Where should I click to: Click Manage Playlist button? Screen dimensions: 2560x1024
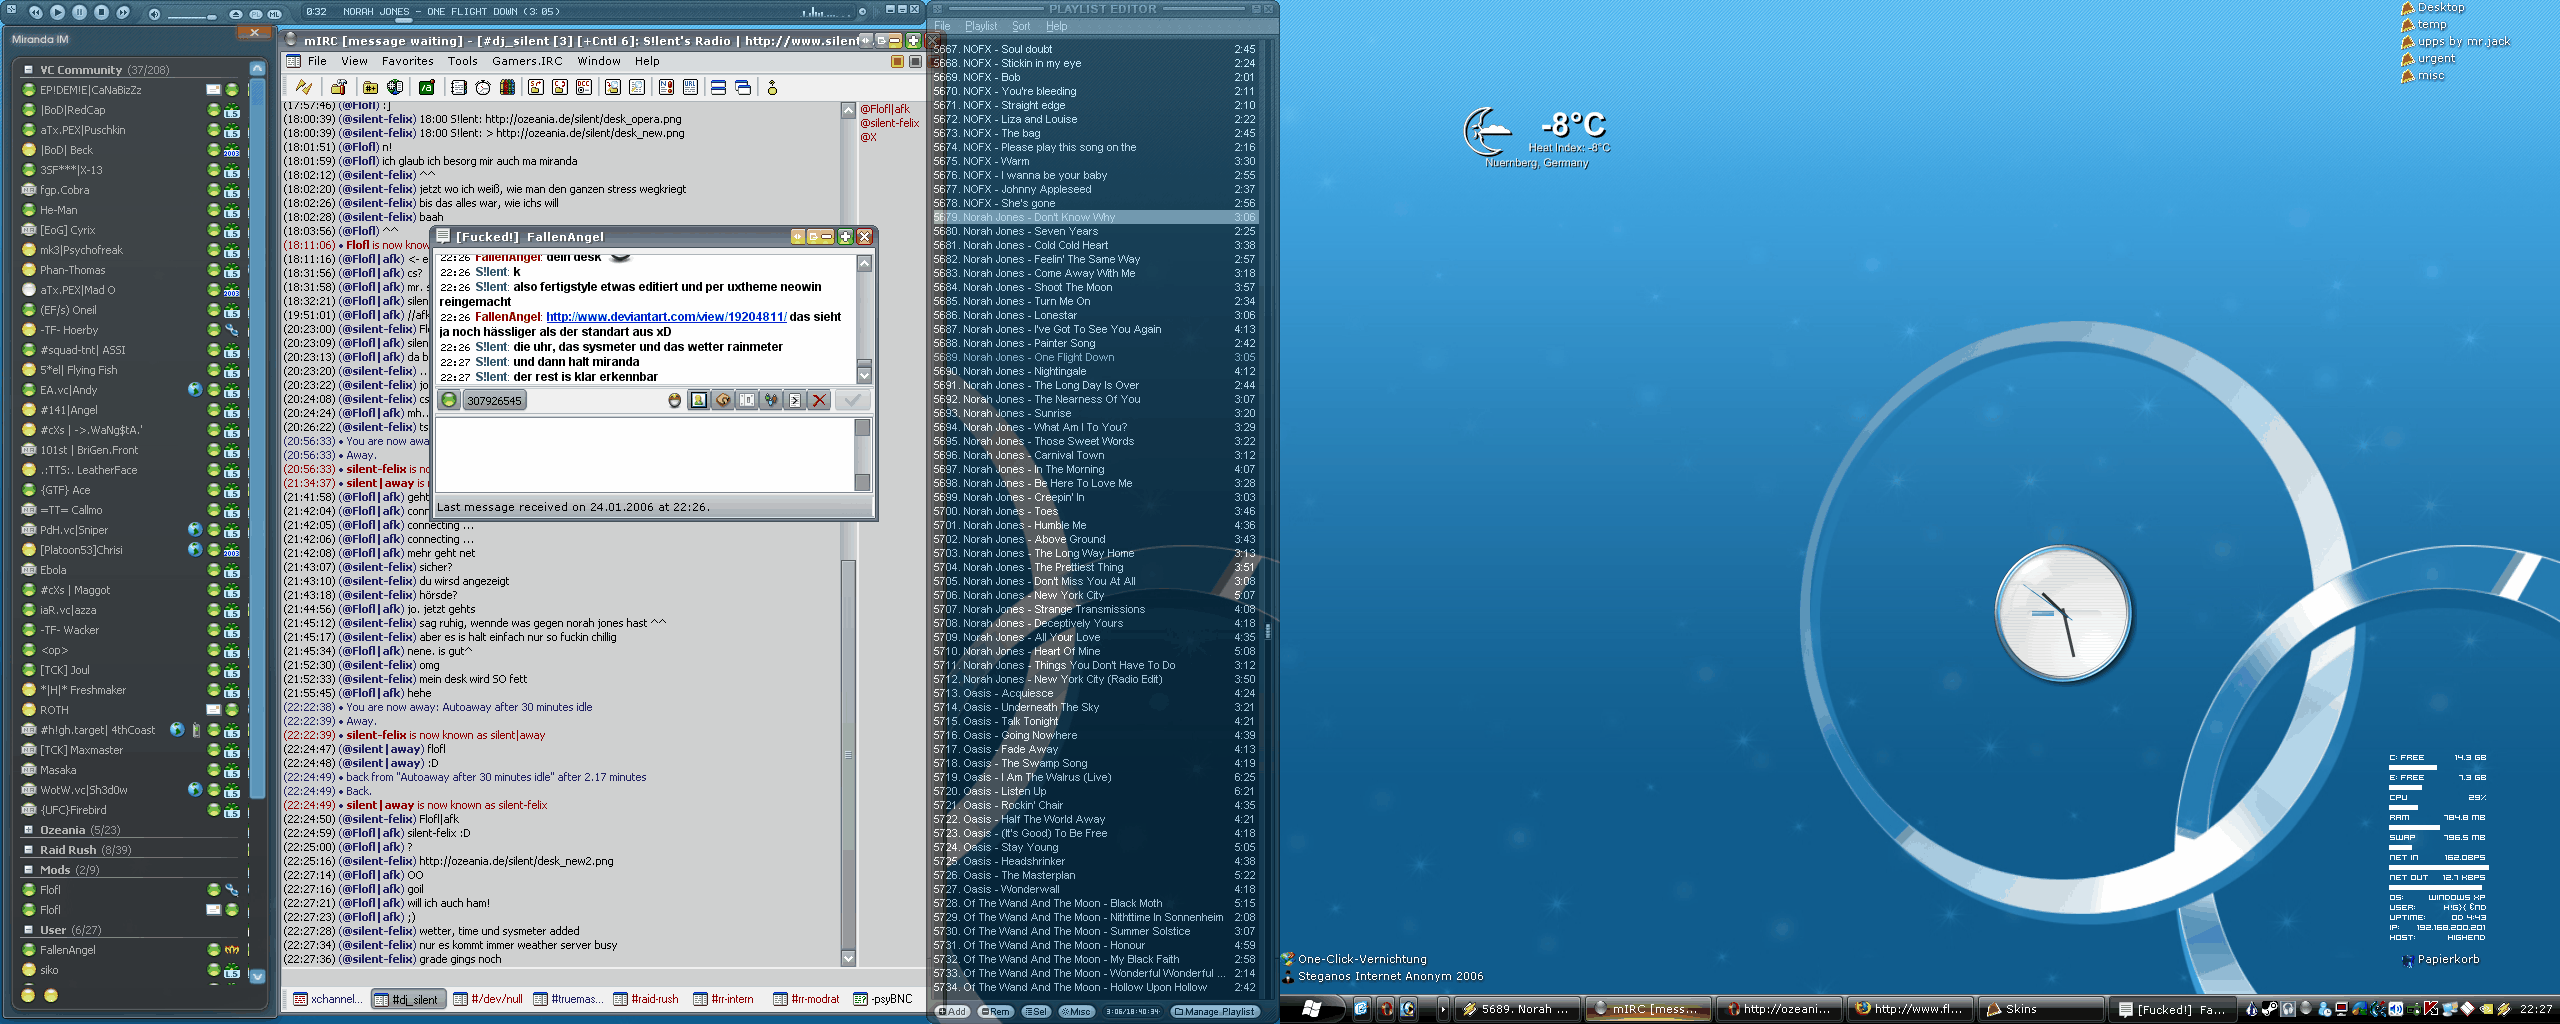click(x=1215, y=1012)
